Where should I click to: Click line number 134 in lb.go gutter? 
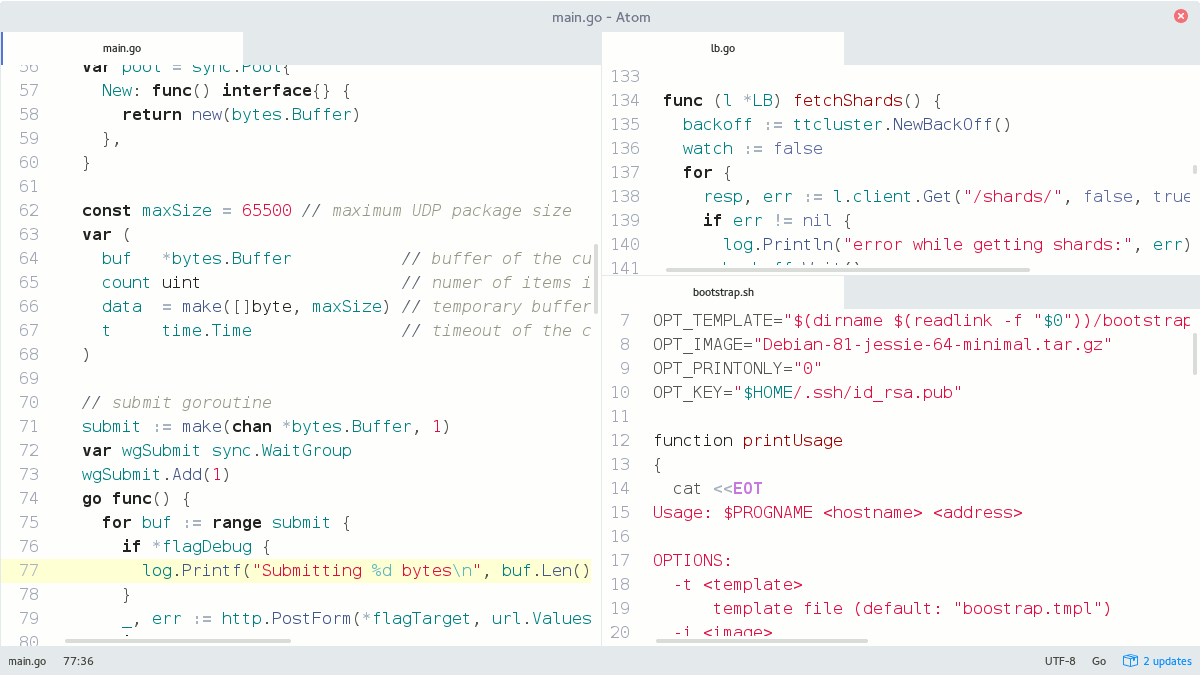[x=624, y=100]
